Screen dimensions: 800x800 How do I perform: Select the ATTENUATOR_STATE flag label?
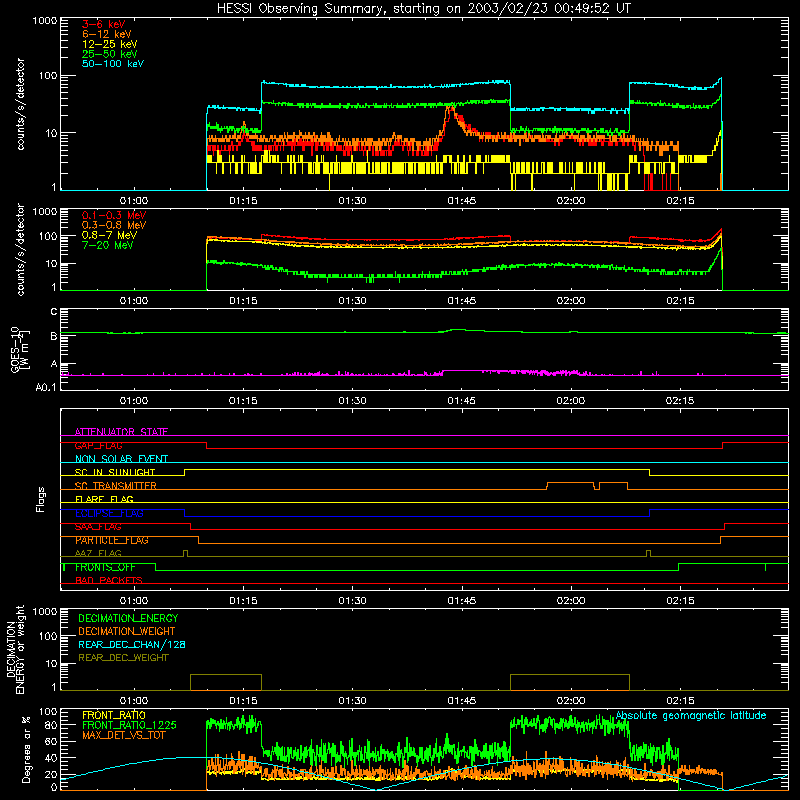(x=121, y=432)
